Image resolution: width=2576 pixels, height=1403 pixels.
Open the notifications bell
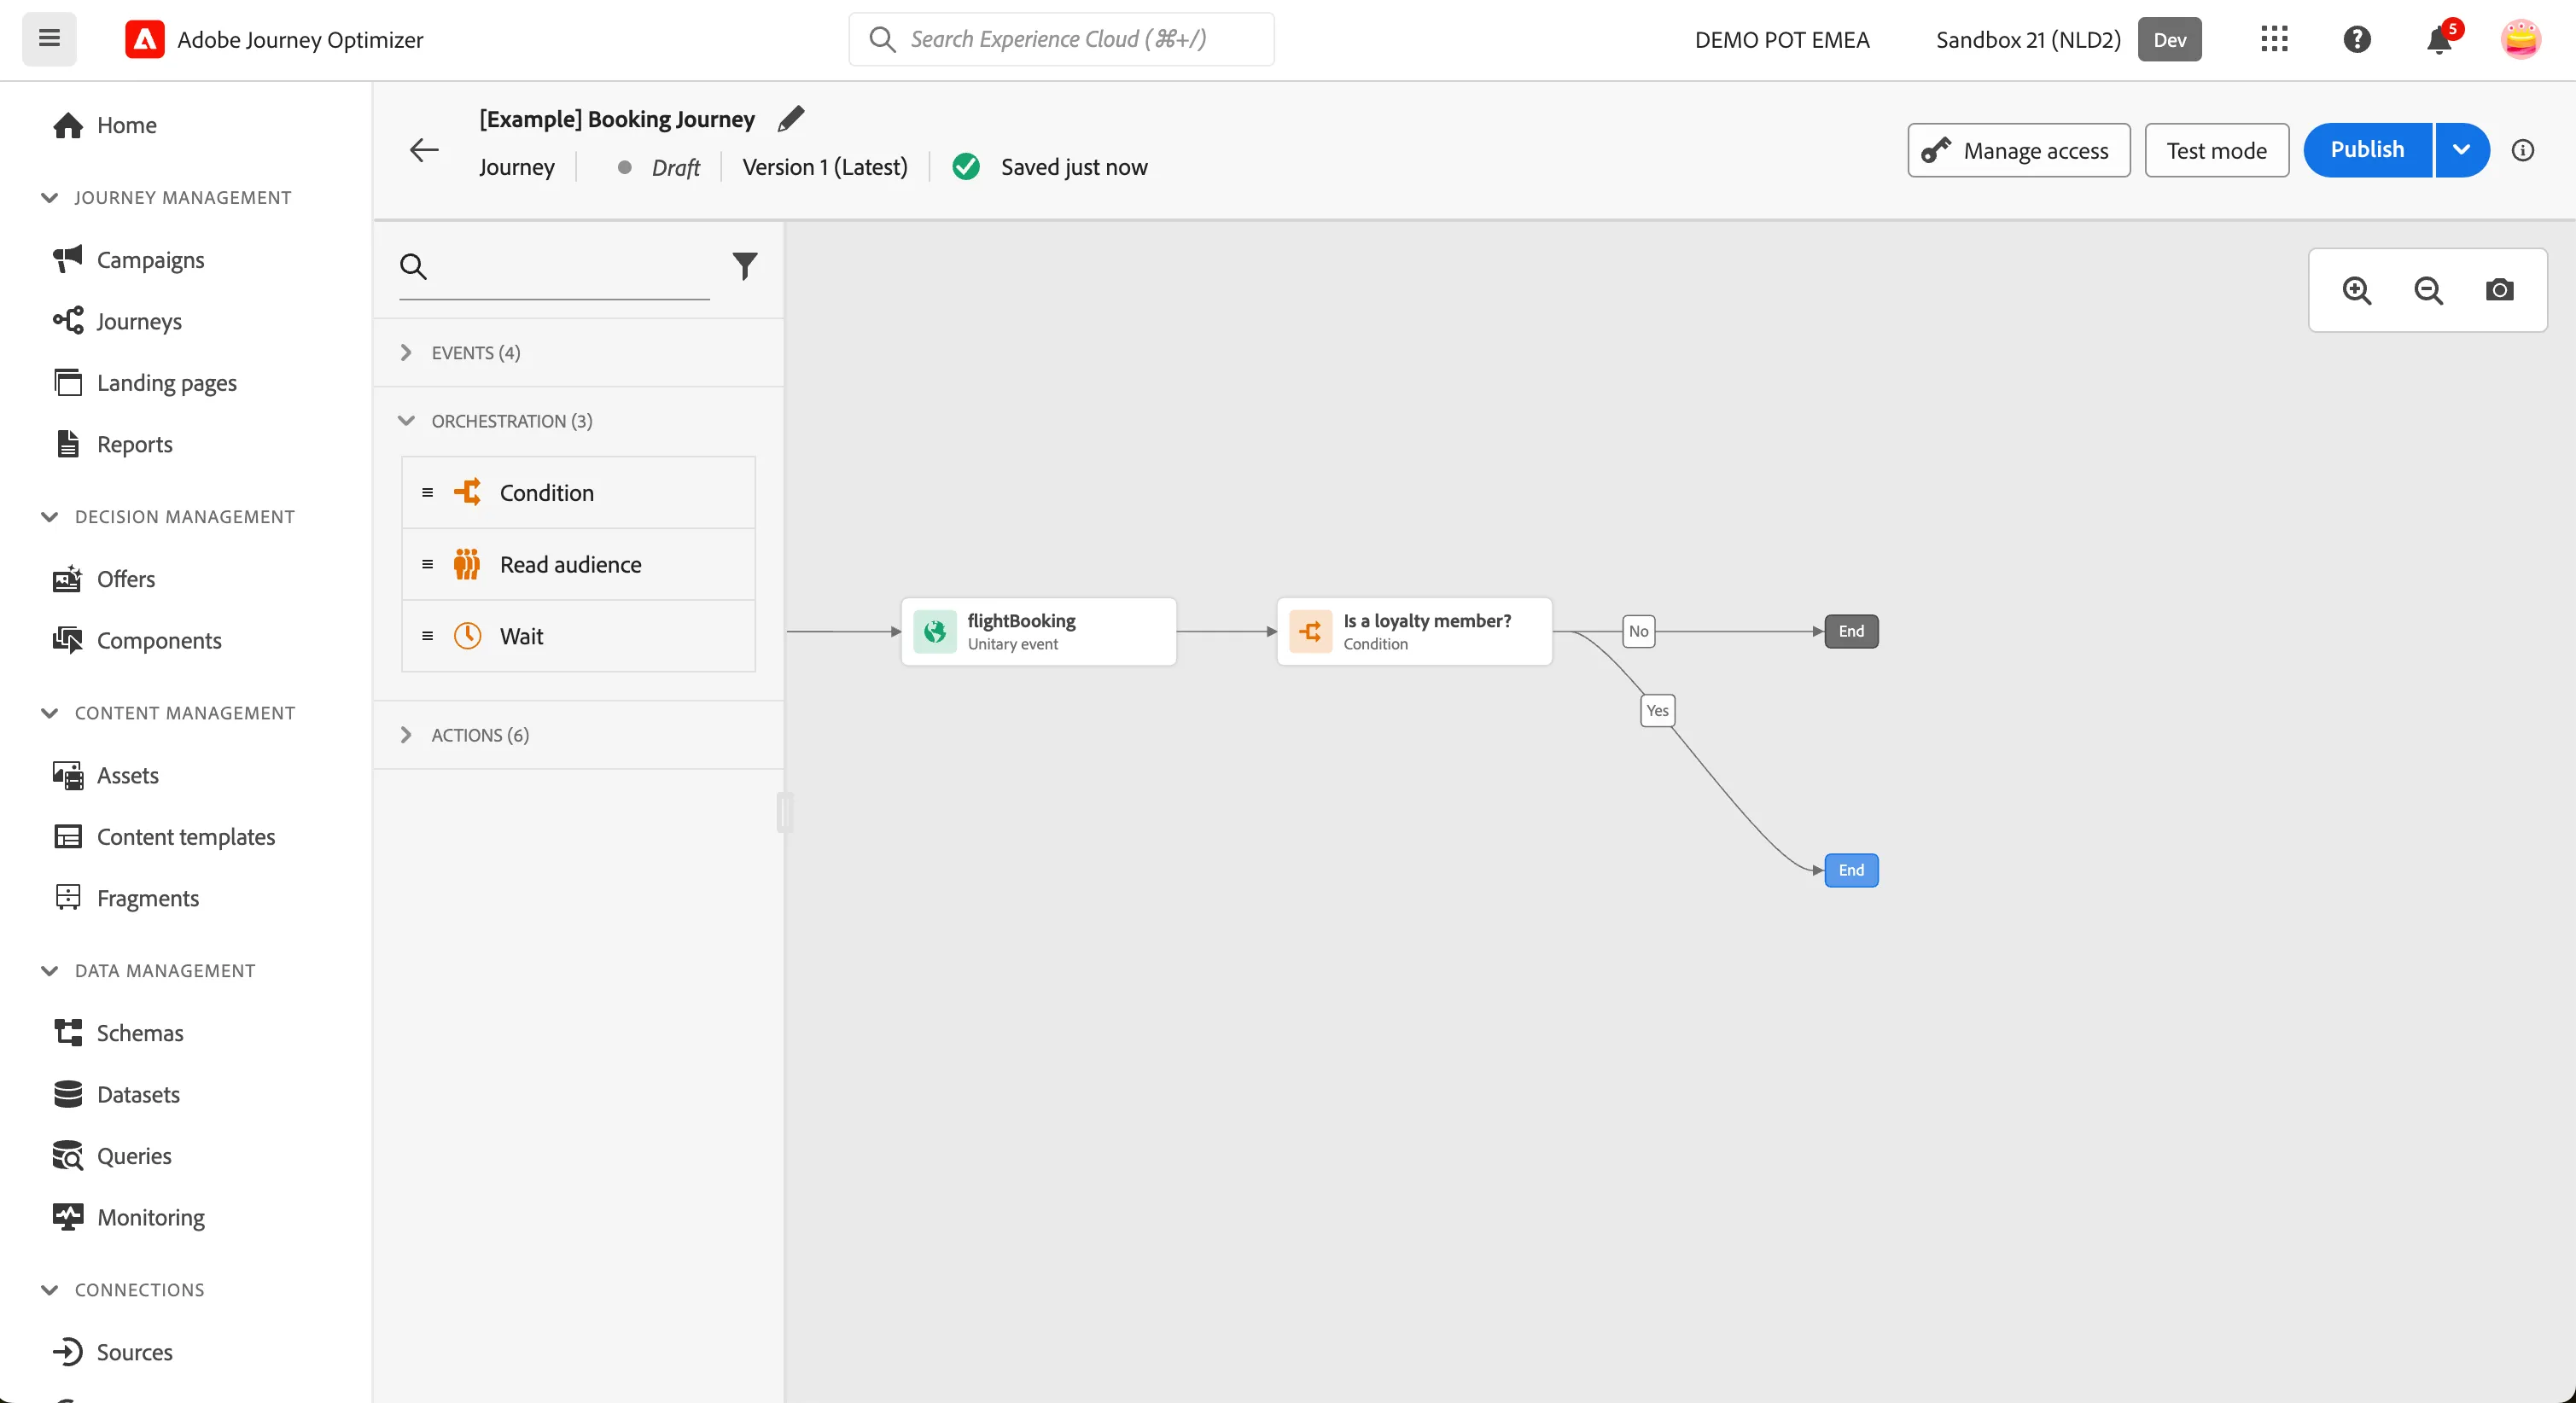[x=2439, y=40]
